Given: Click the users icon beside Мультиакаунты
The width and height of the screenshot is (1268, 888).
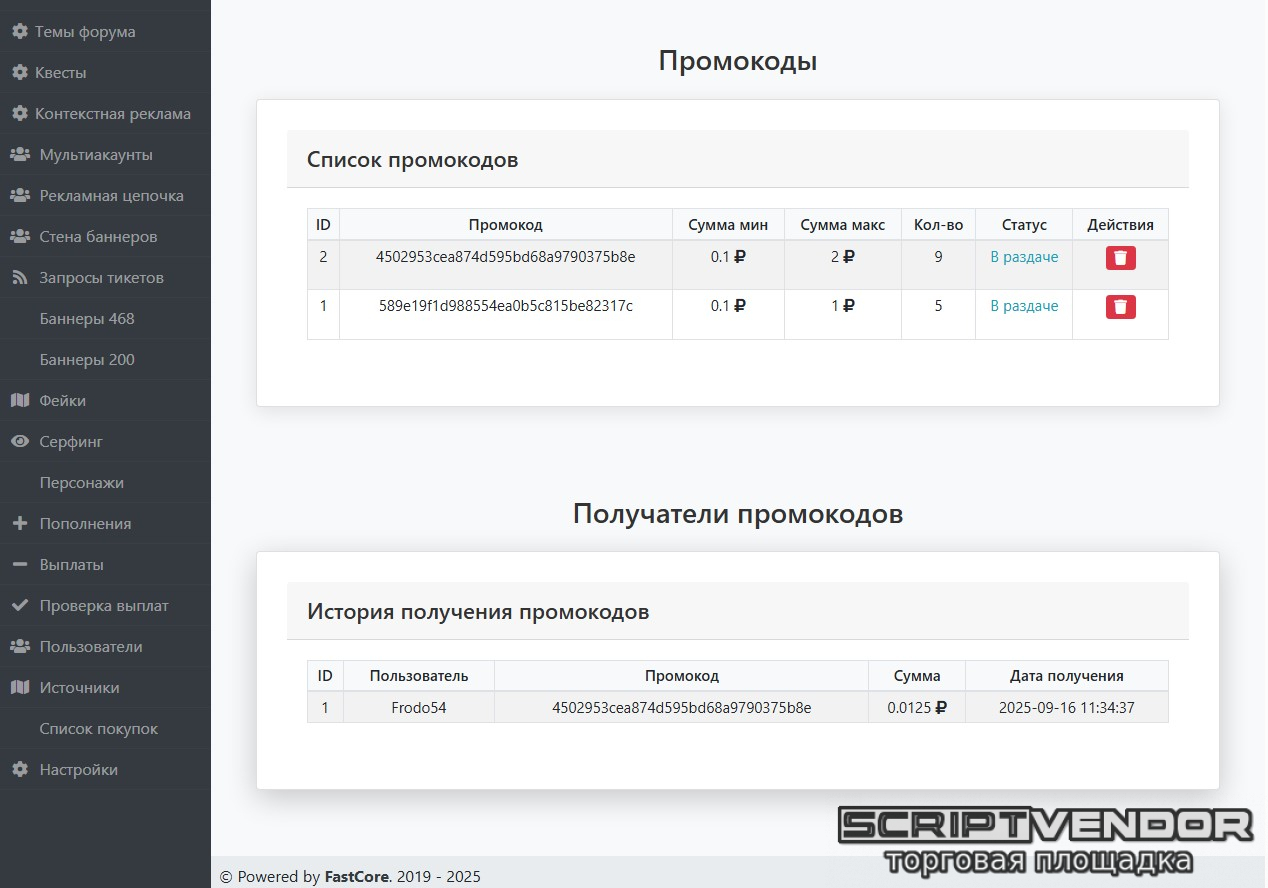Looking at the screenshot, I should pyautogui.click(x=19, y=155).
